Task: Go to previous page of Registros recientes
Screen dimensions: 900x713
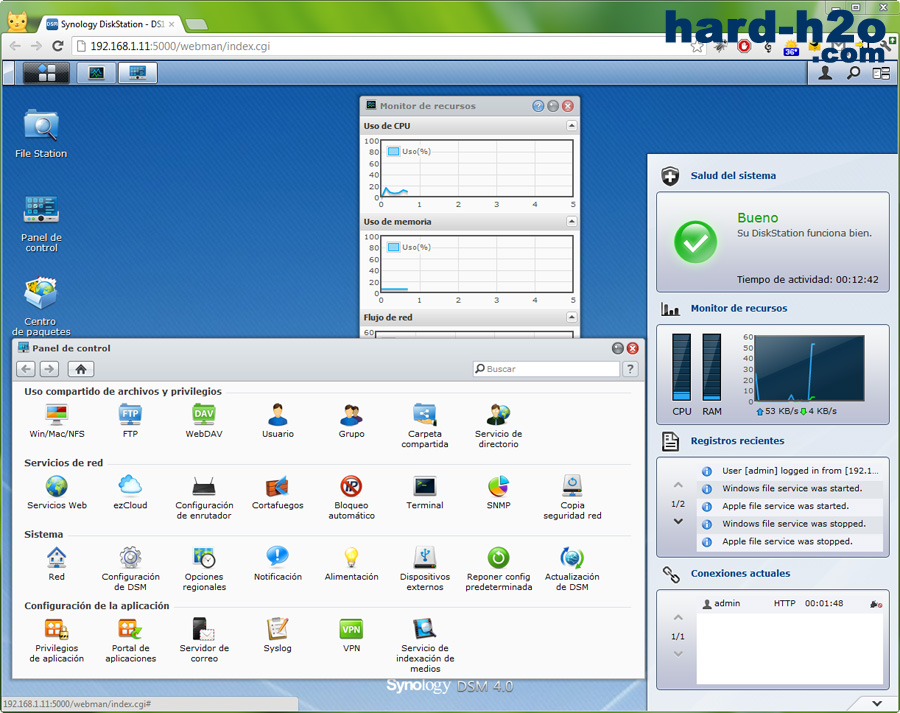Action: 678,485
